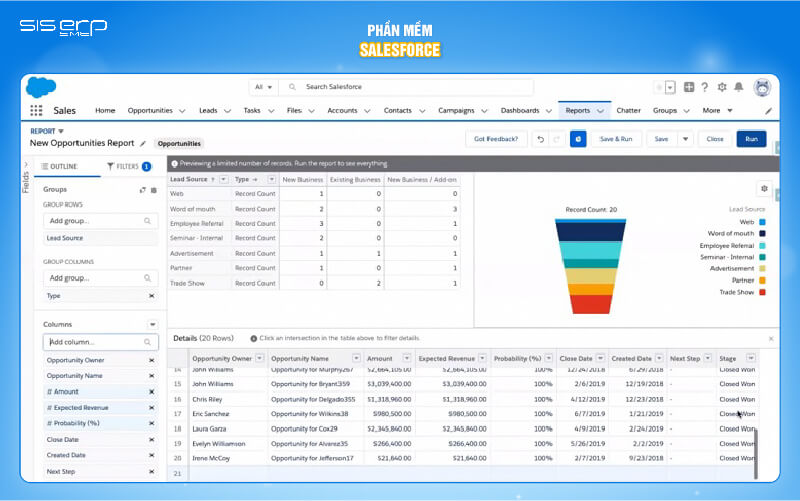Screen dimensions: 800x501
Task: Open the Setup gear icon
Action: tap(722, 87)
